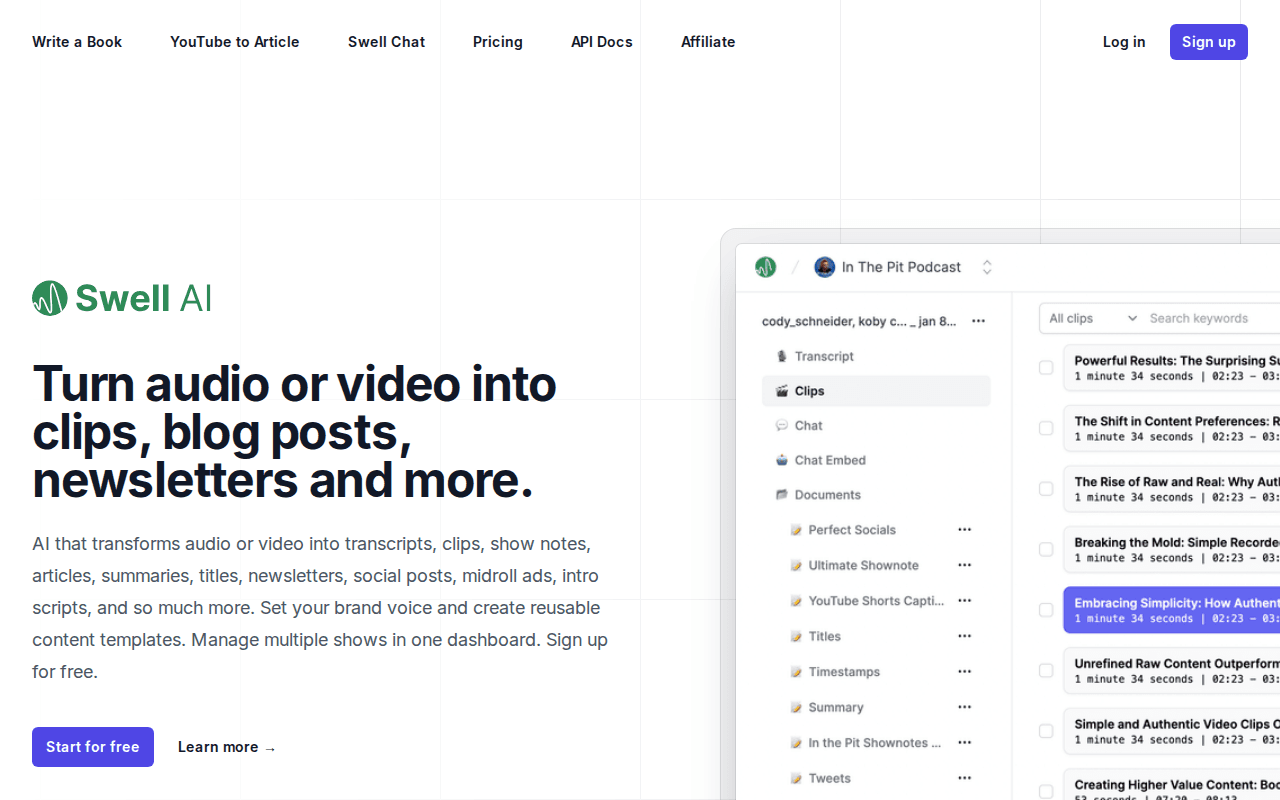1280x800 pixels.
Task: Click the In The Pit Podcast name
Action: coord(901,267)
